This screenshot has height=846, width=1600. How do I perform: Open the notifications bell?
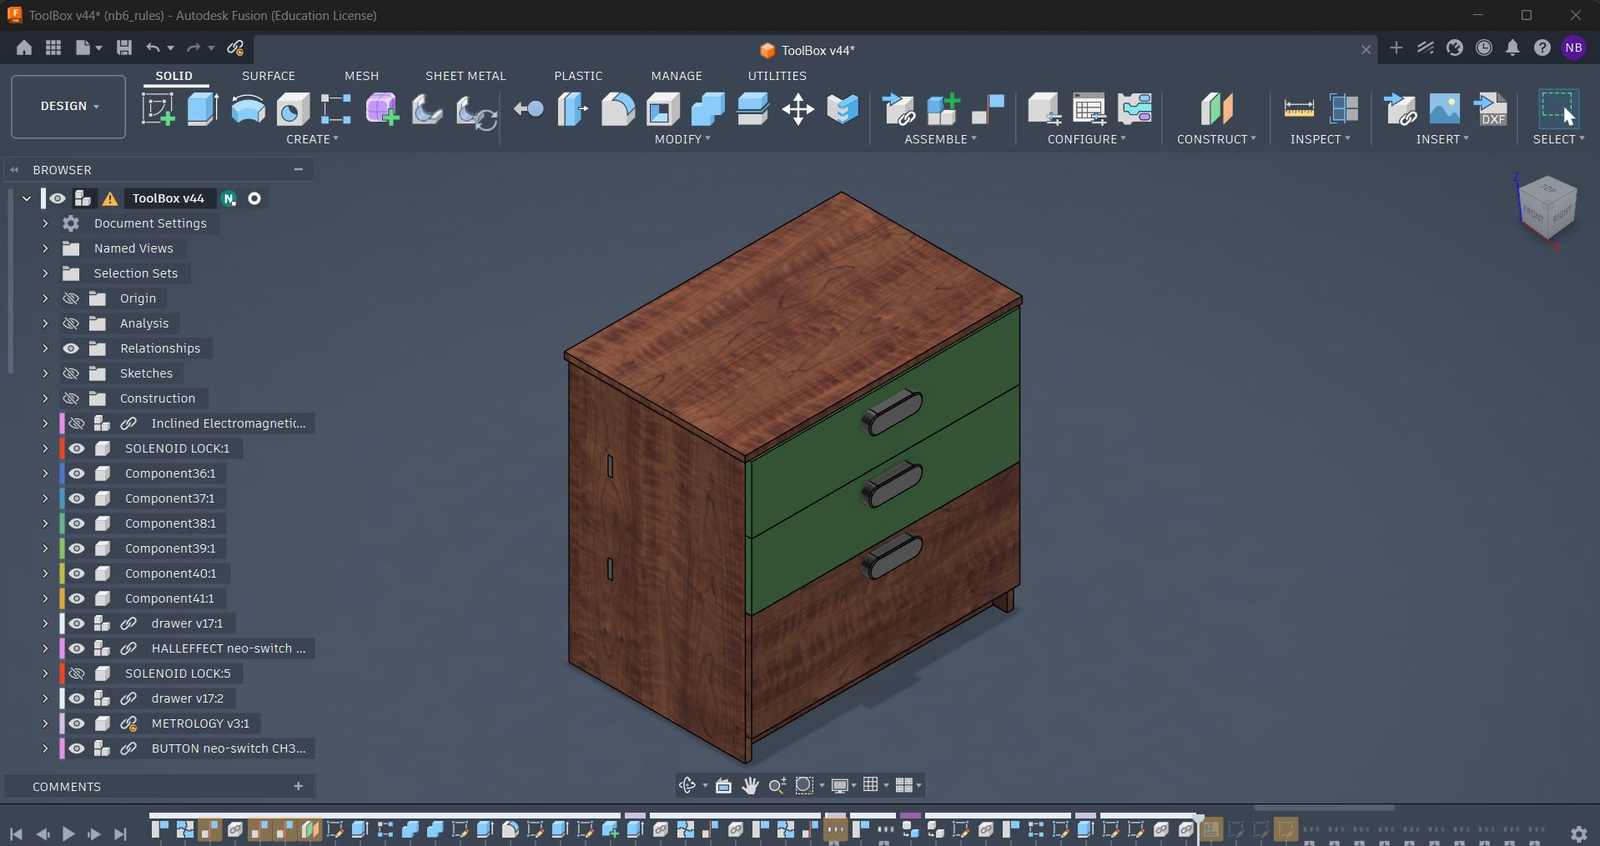1513,48
